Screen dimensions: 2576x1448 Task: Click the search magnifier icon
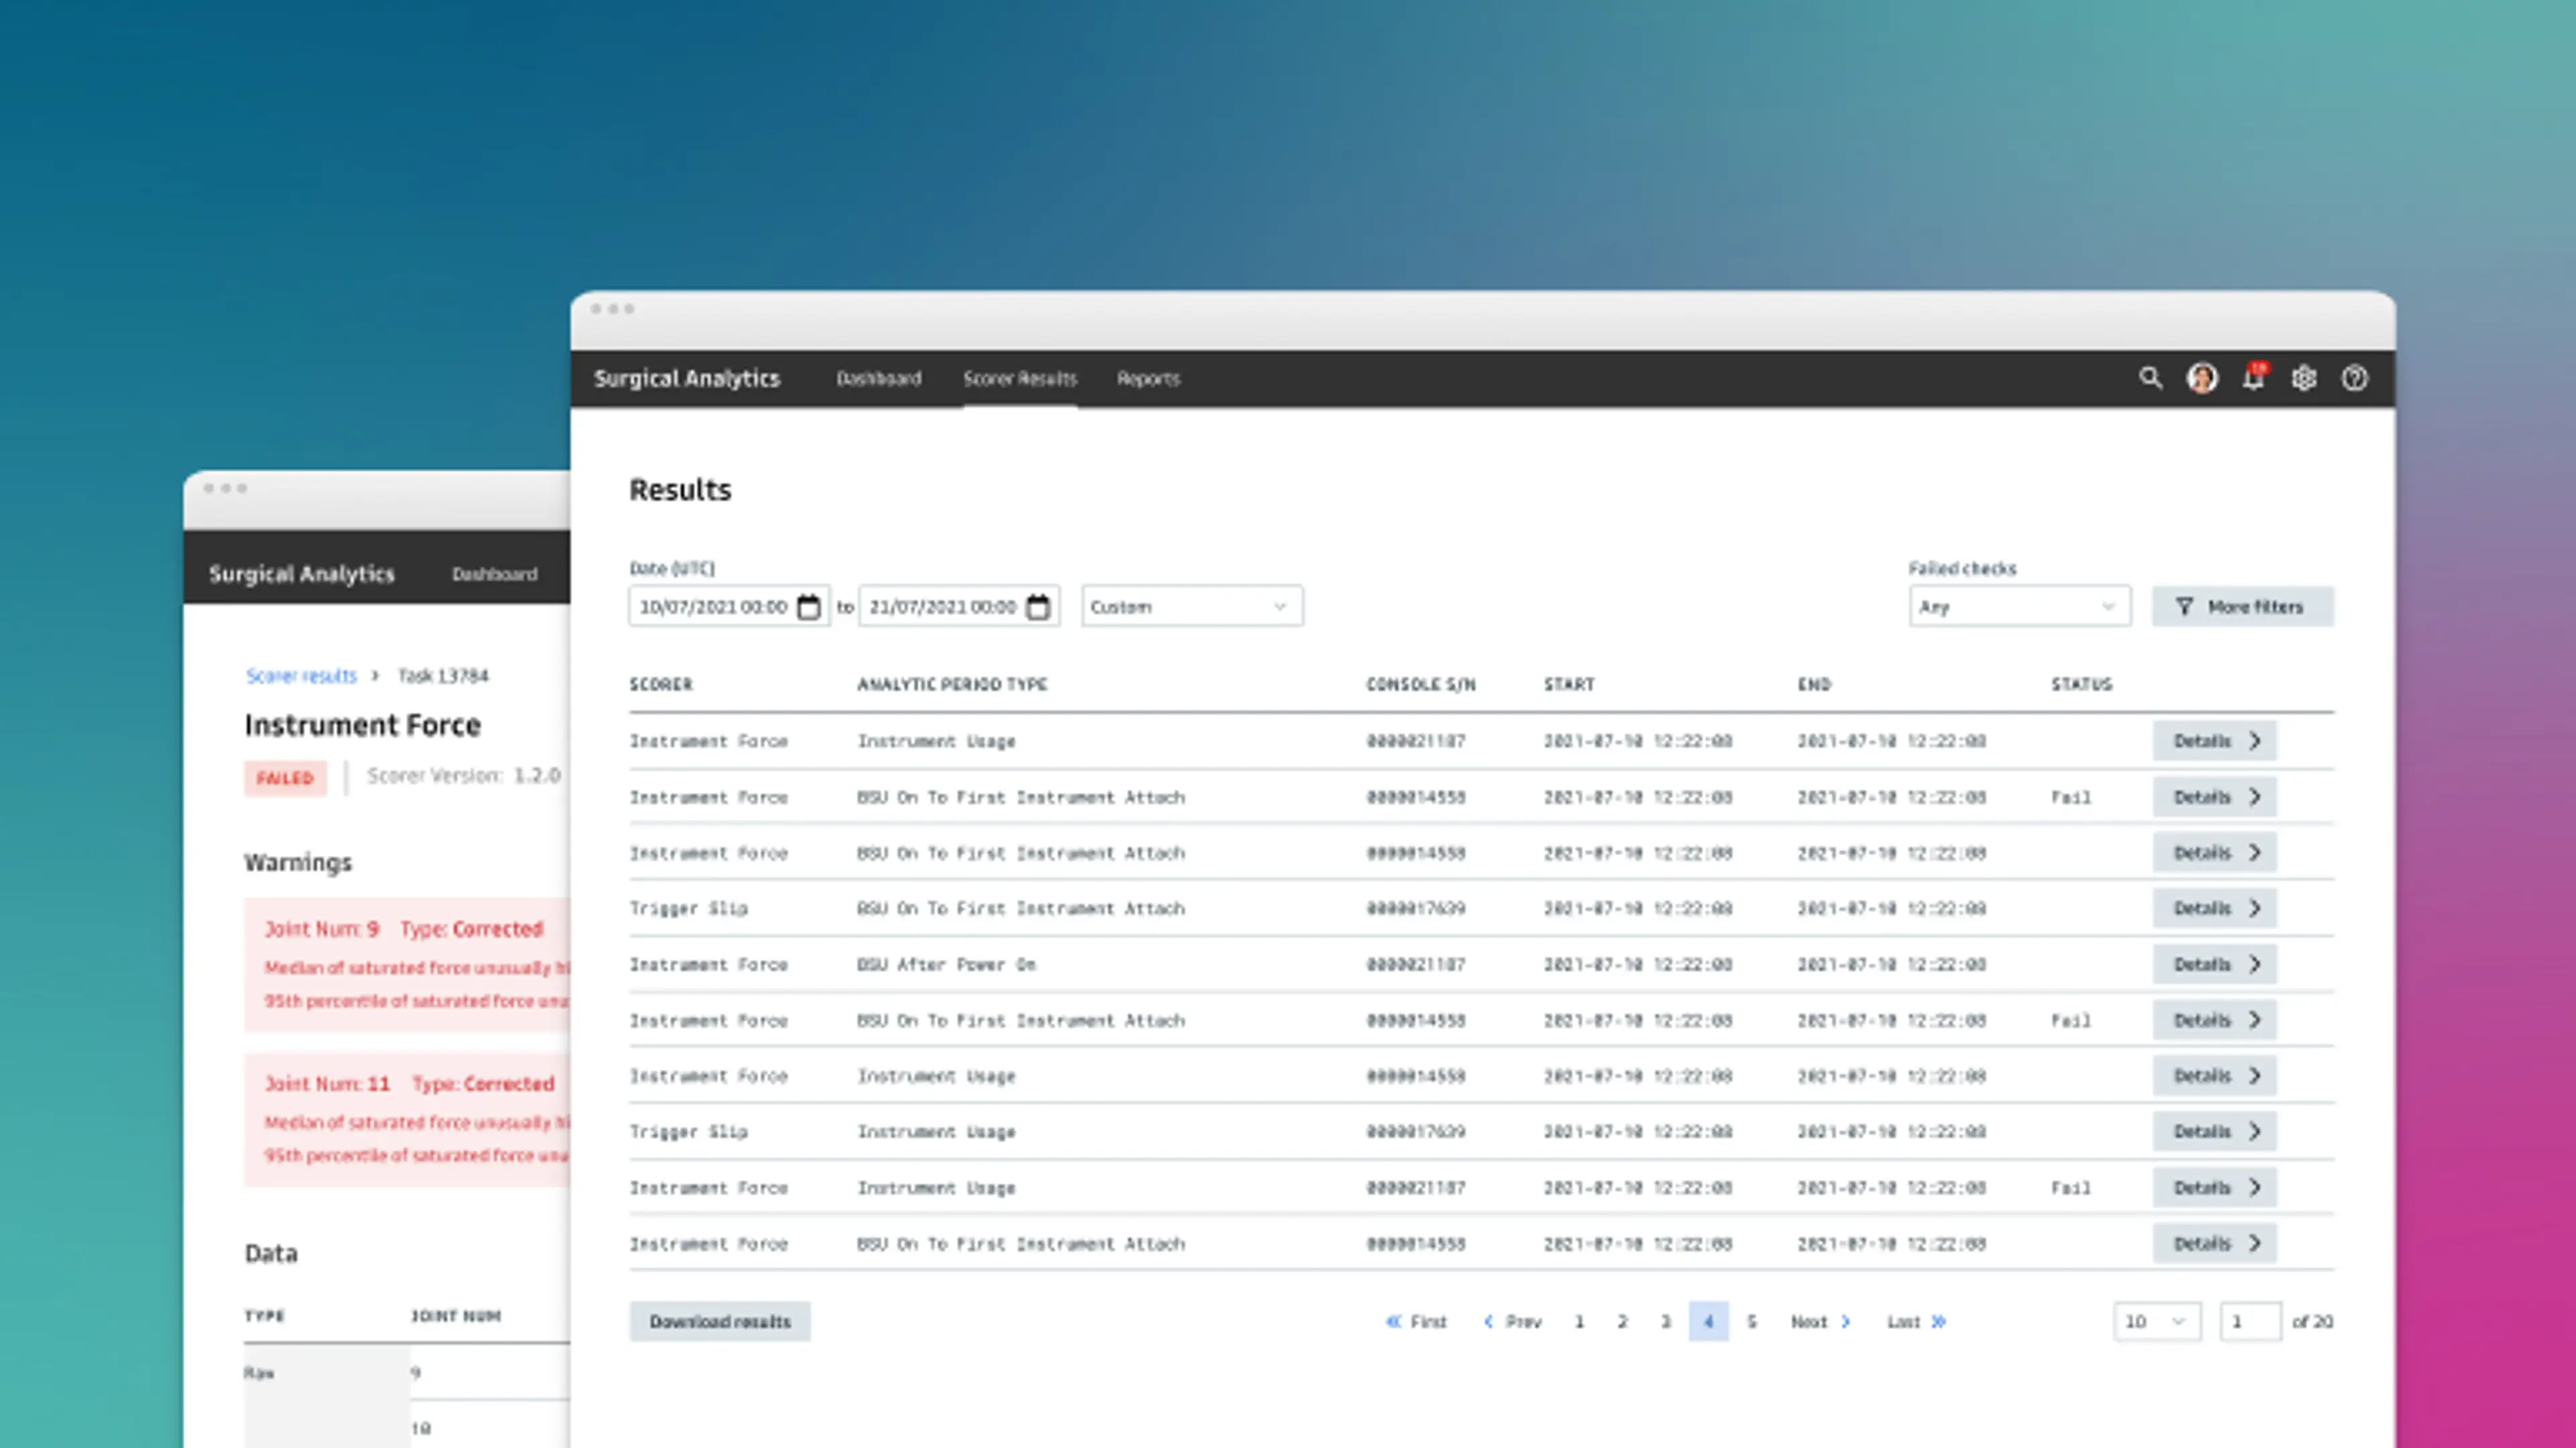[2150, 378]
